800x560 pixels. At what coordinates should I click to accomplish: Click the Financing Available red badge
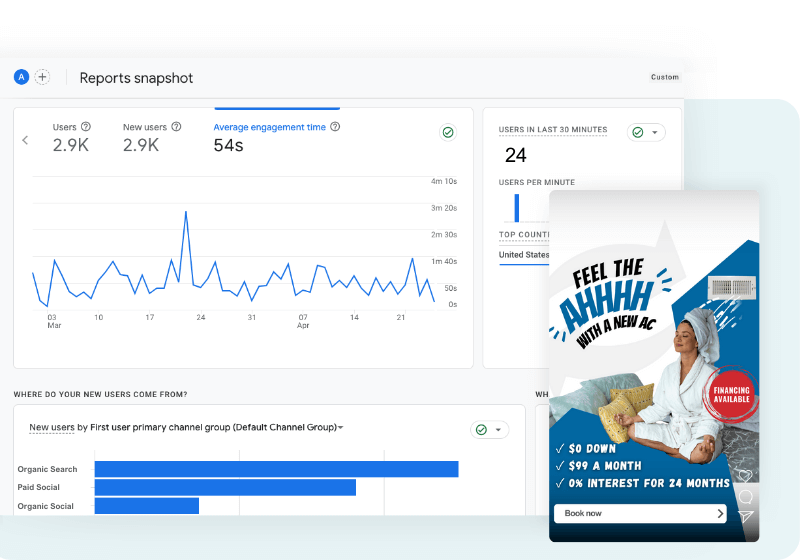tap(731, 395)
